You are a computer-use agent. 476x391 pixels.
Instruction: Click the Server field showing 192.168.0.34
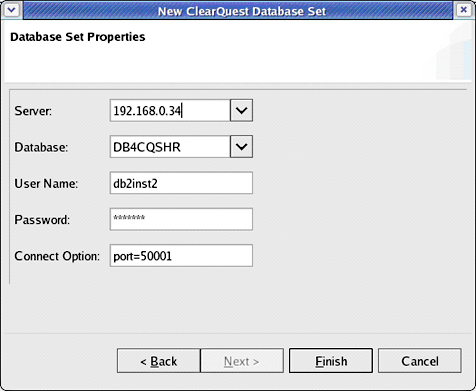pyautogui.click(x=170, y=110)
